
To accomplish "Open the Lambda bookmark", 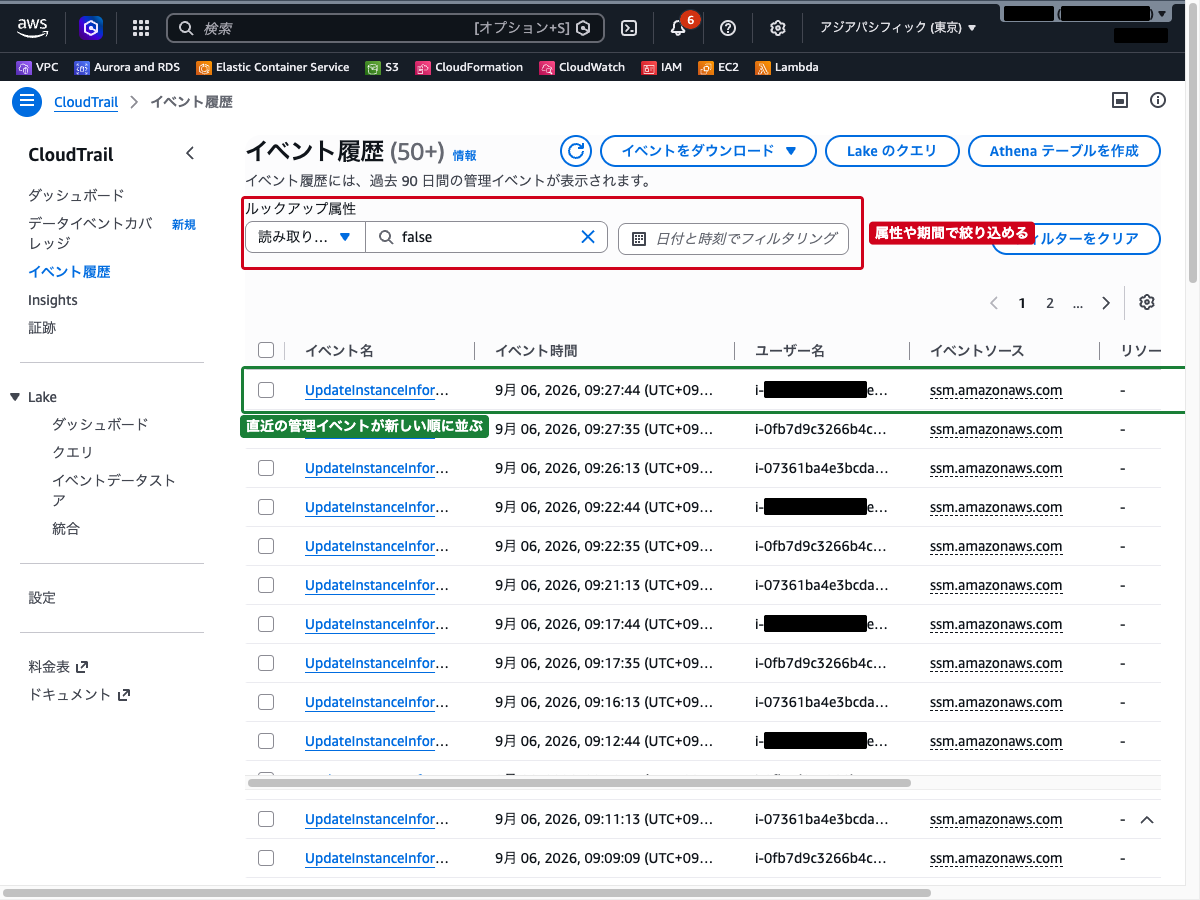I will click(787, 67).
